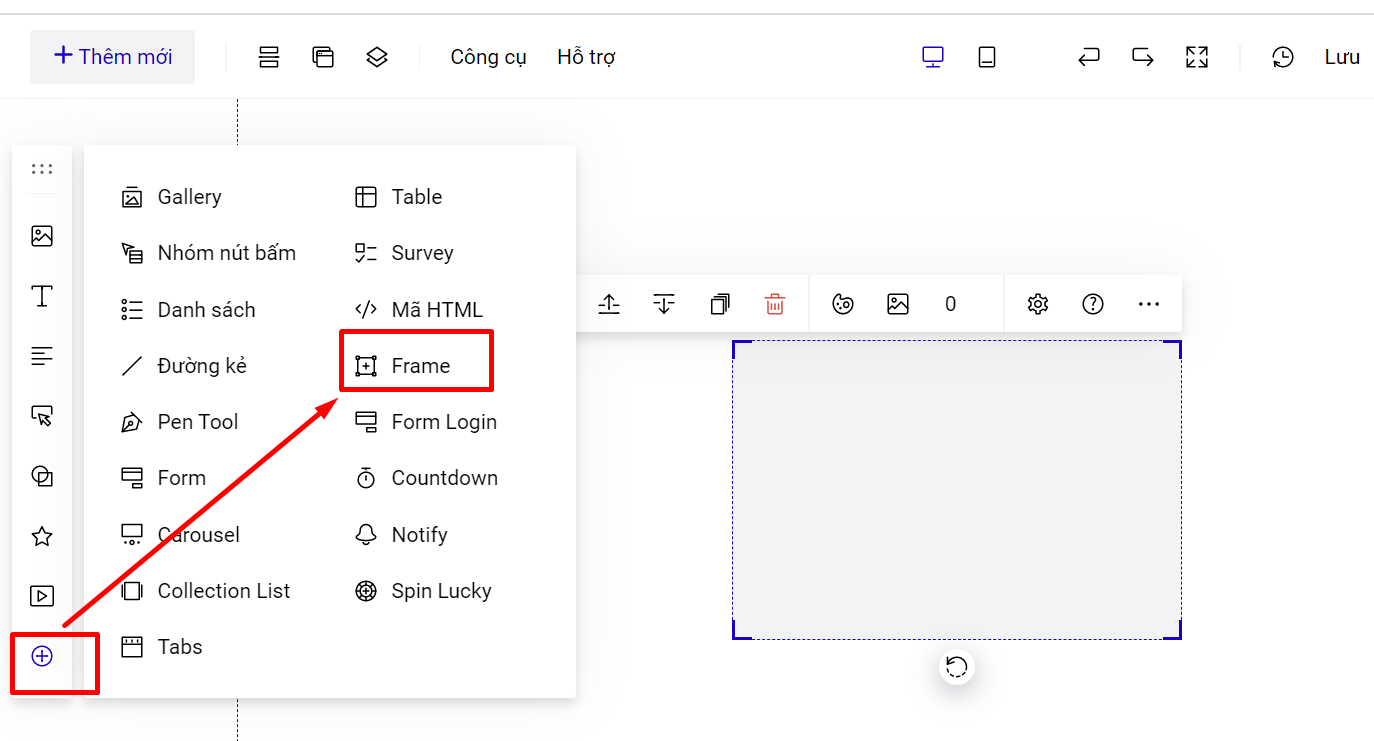Screen dimensions: 1374x741
Task: Expand the three-dot more options menu
Action: point(1149,304)
